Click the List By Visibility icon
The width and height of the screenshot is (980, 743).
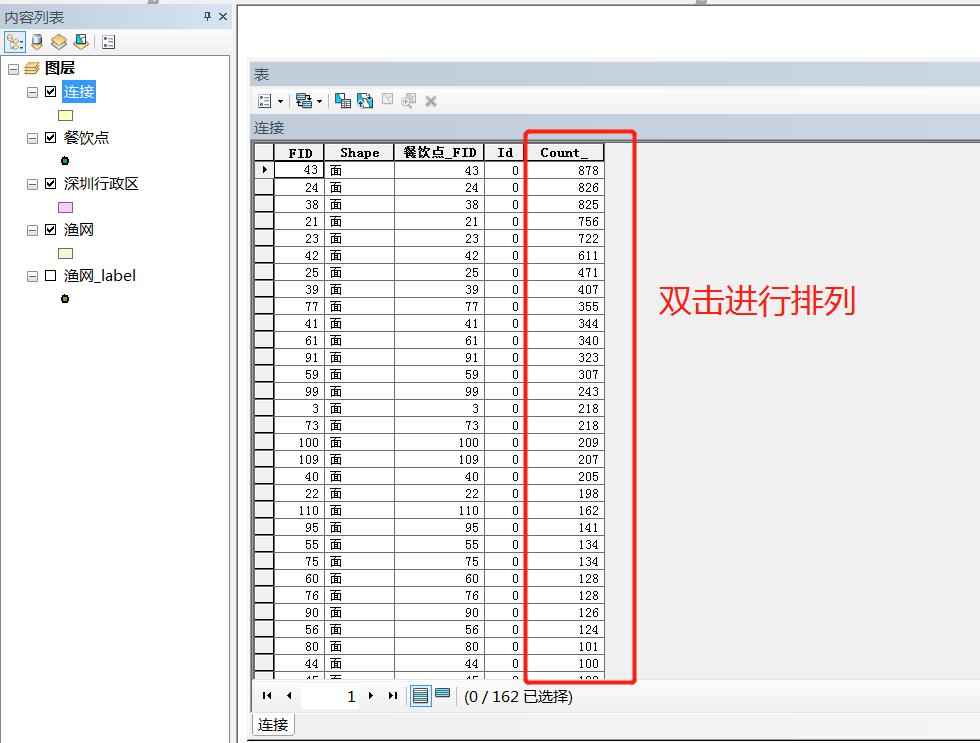[x=59, y=42]
